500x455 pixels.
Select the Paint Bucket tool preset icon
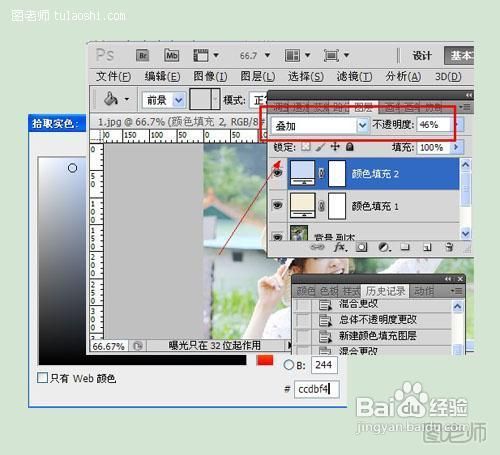click(x=111, y=99)
